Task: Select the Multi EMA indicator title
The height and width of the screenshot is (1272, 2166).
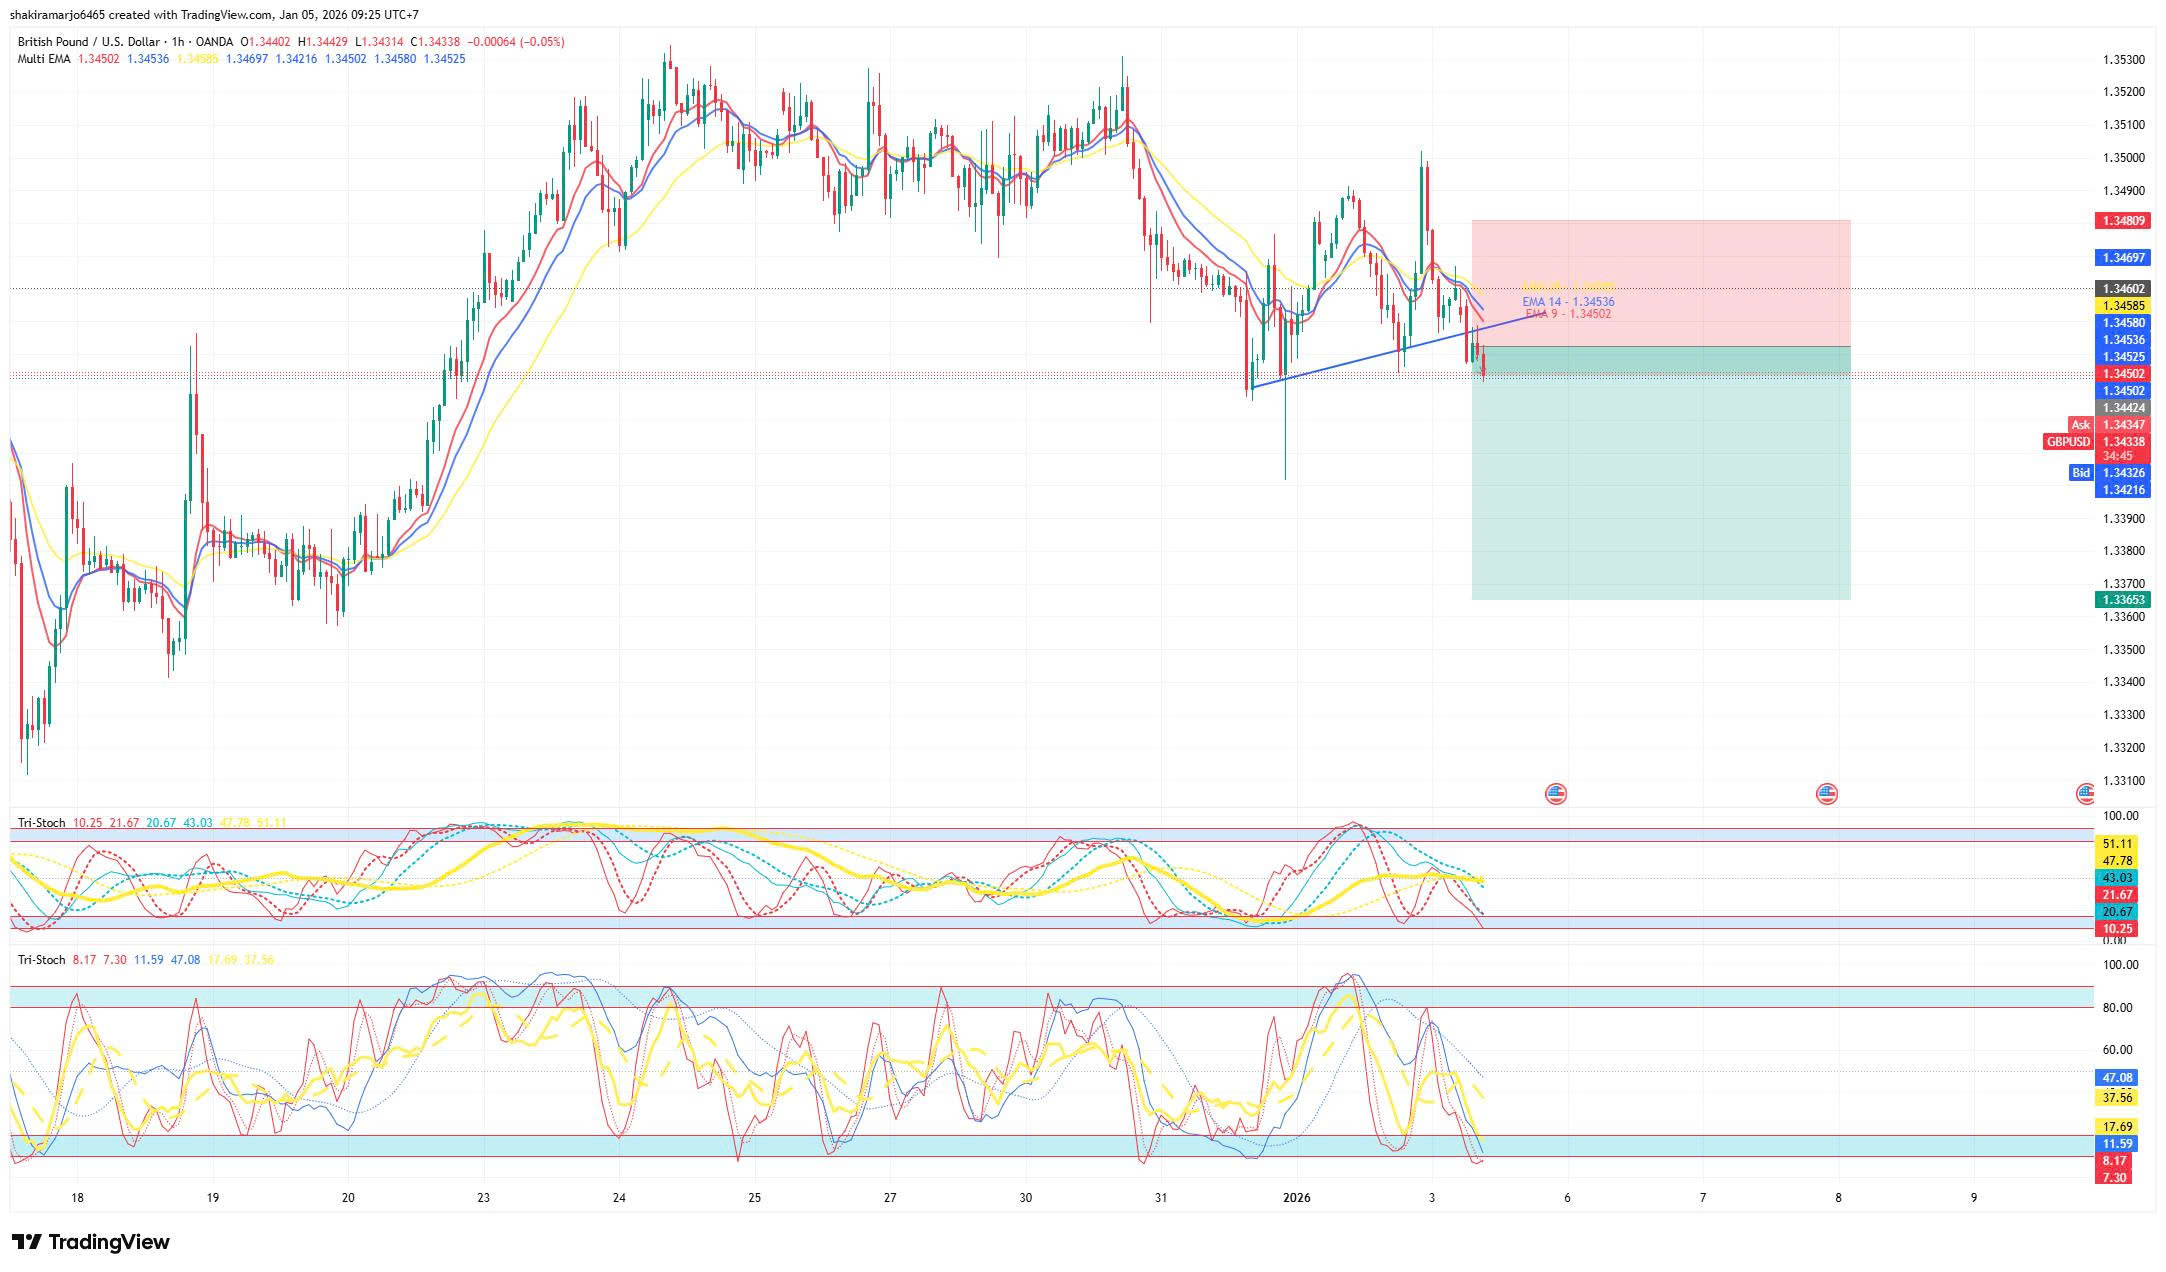Action: tap(44, 59)
